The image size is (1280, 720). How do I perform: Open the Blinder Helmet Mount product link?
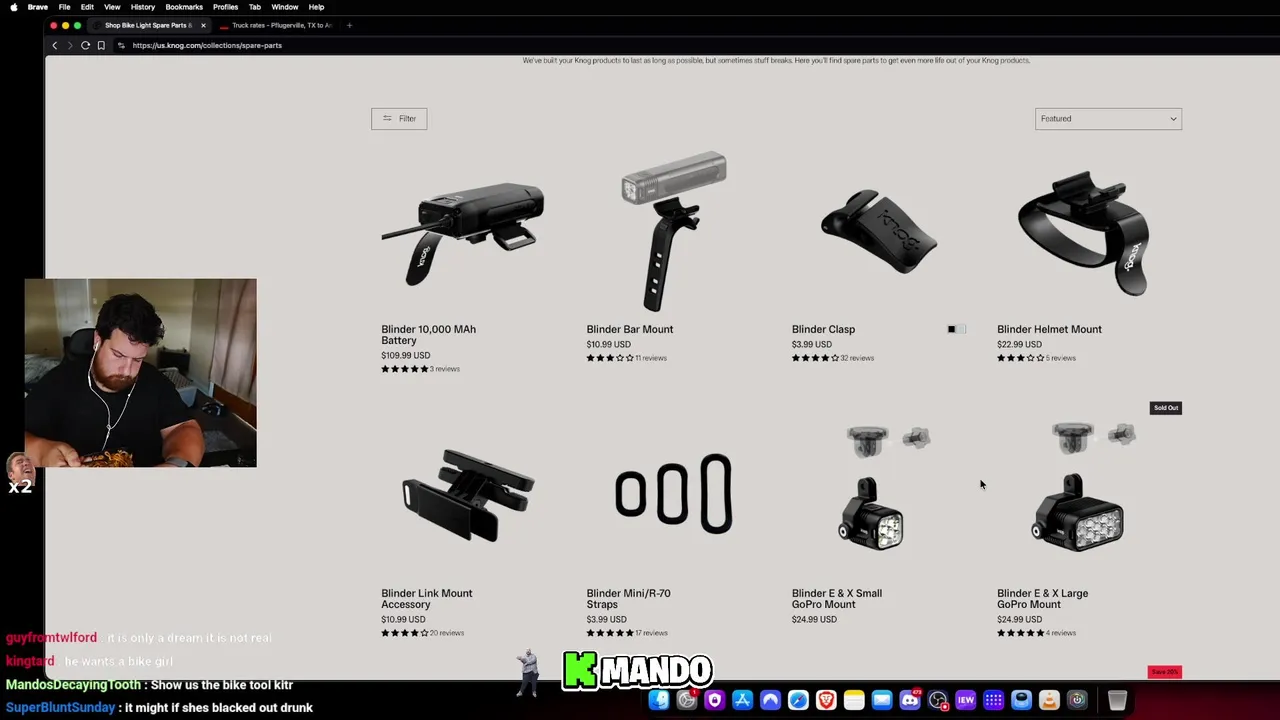click(1049, 329)
